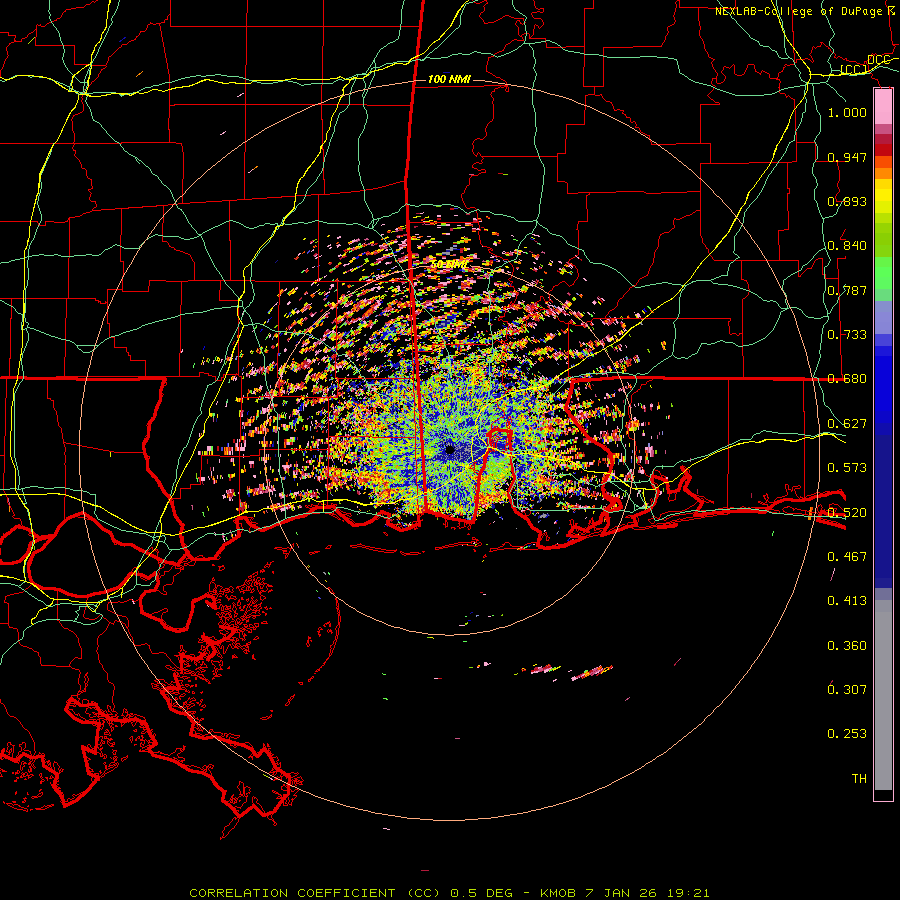Screen dimensions: 900x900
Task: Click the 0.573 legend value
Action: click(x=847, y=468)
